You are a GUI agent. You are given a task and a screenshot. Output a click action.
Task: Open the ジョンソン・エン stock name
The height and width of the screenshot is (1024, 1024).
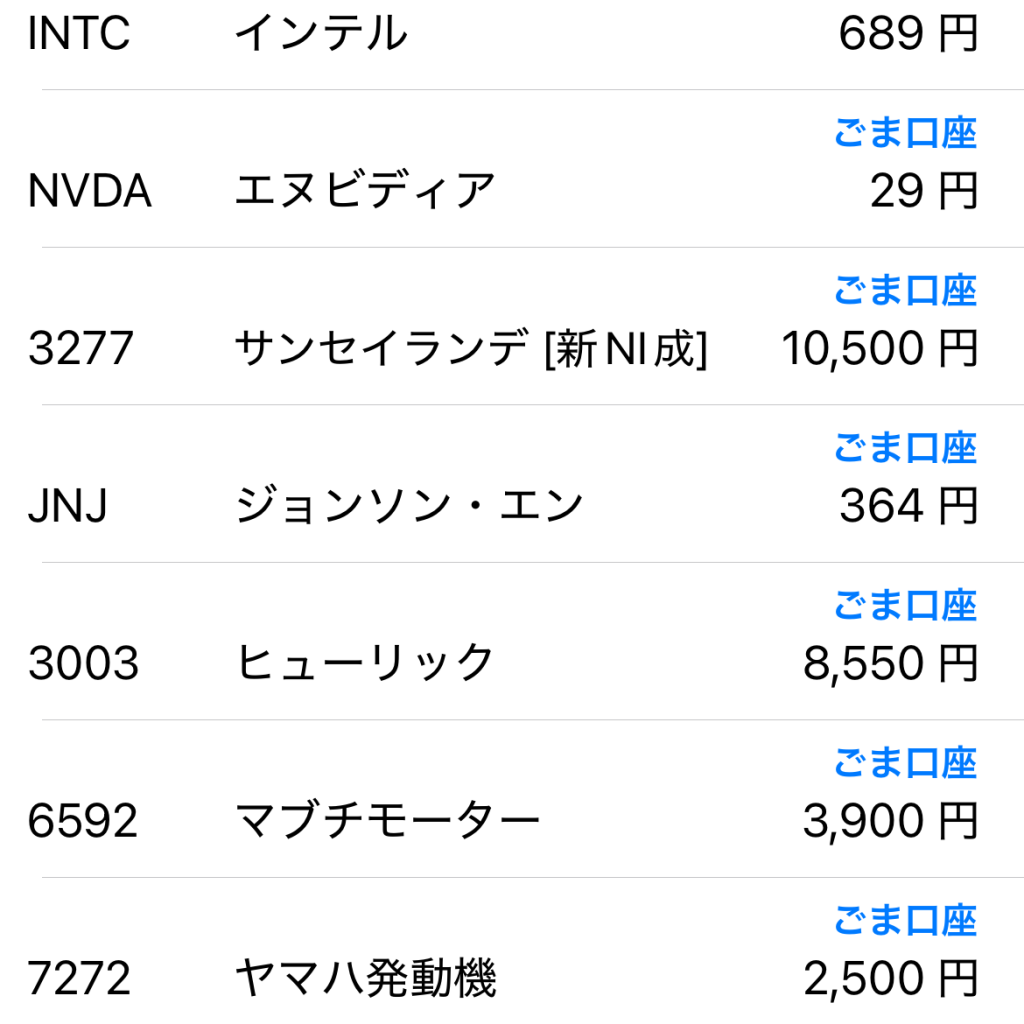[x=409, y=506]
